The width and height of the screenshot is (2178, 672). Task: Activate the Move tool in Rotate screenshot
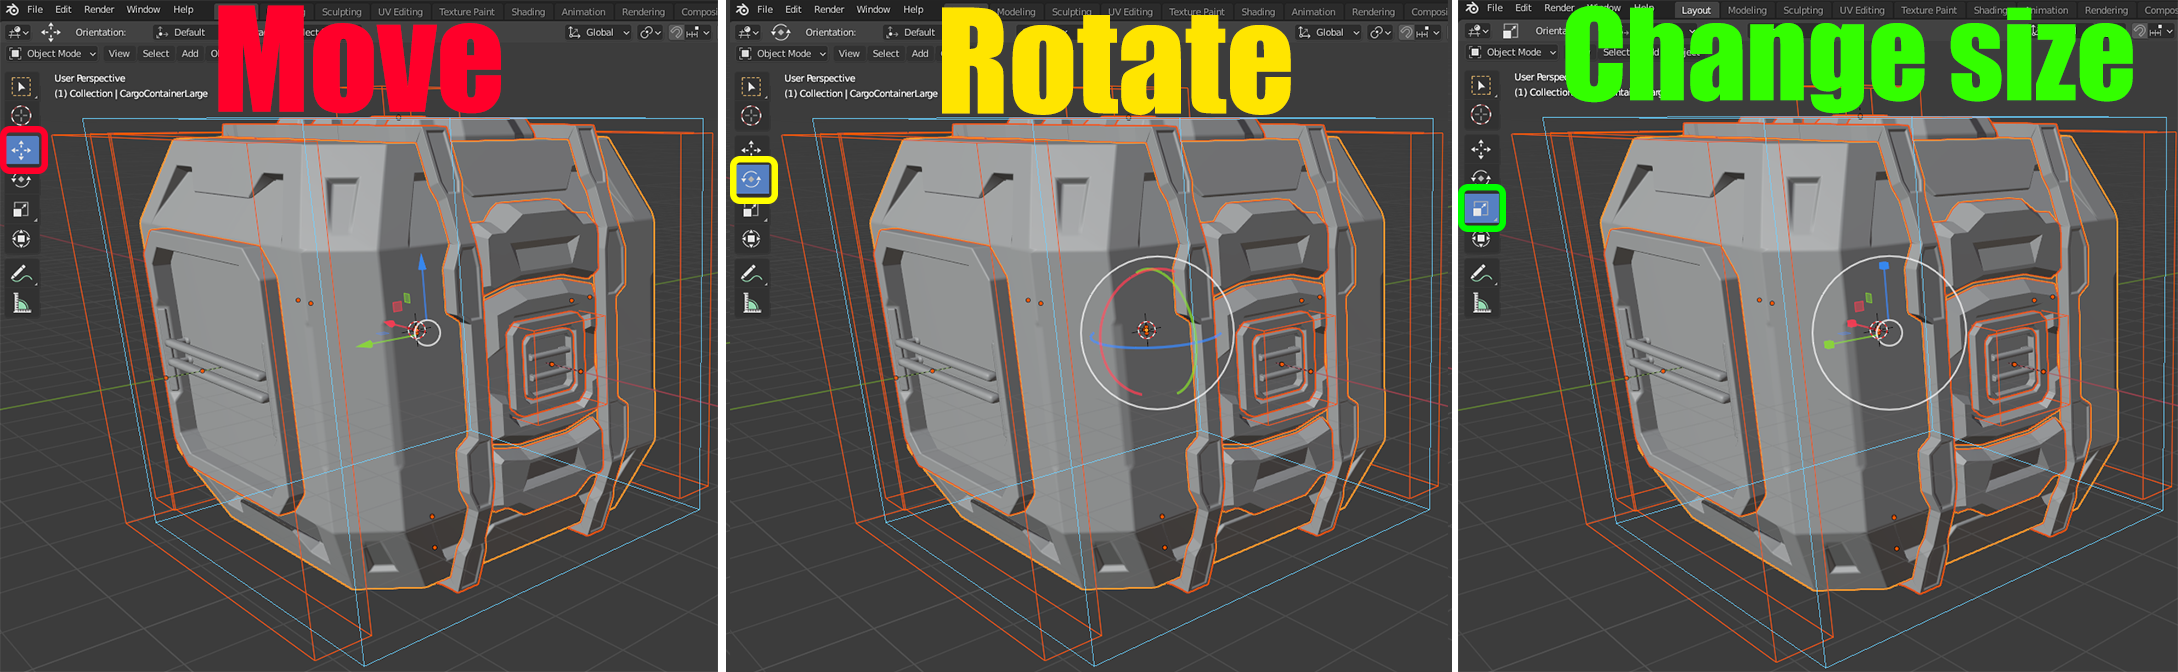pos(752,147)
